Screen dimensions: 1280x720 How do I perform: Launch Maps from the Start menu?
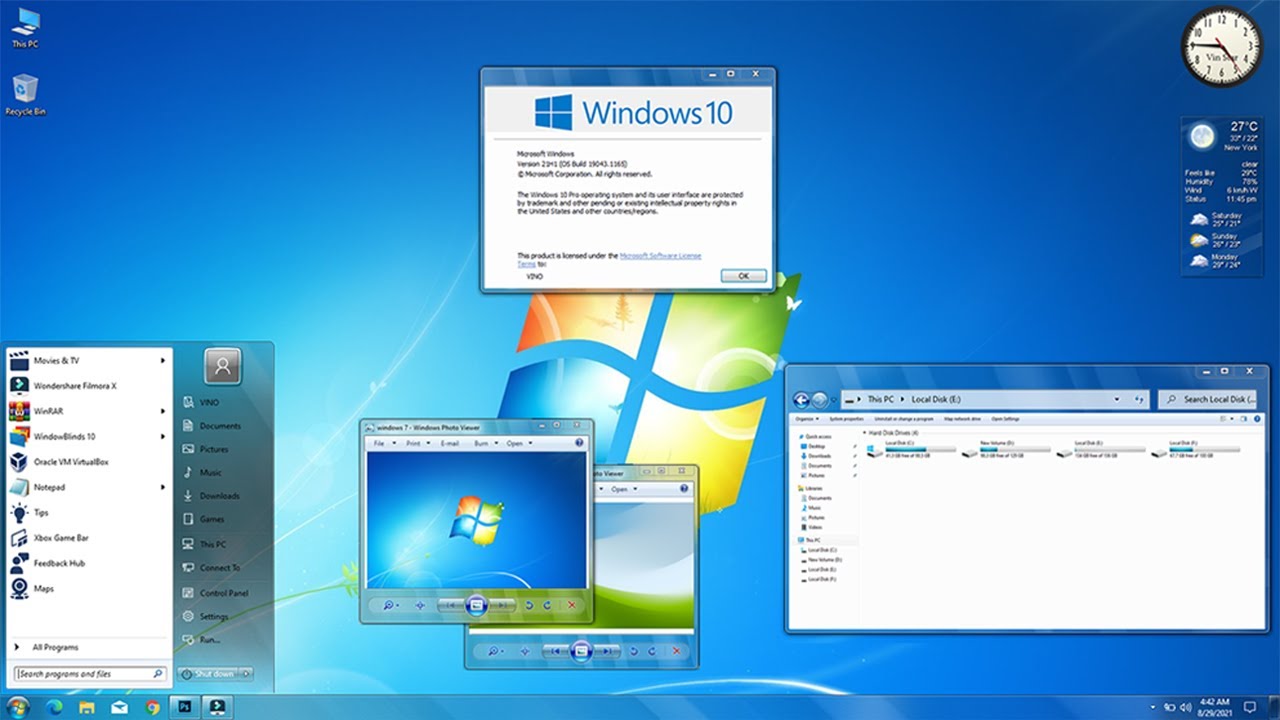[x=90, y=589]
